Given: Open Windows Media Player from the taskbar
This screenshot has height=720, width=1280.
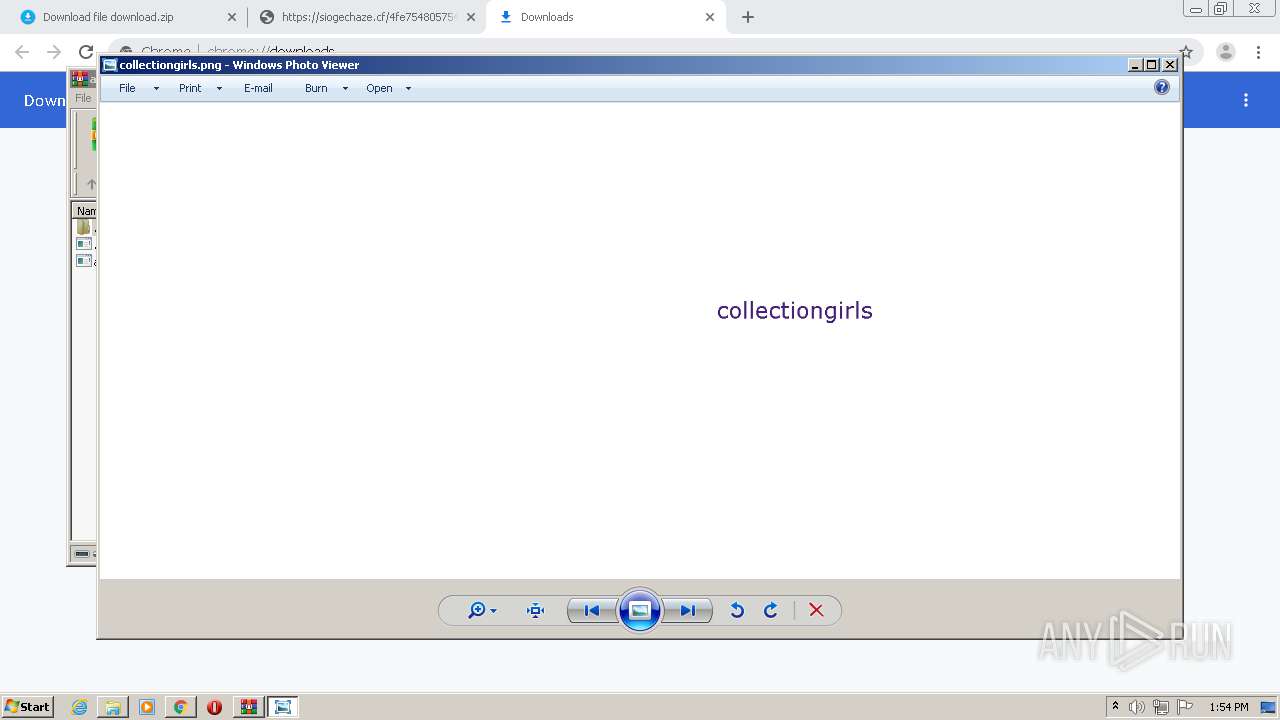Looking at the screenshot, I should (147, 707).
